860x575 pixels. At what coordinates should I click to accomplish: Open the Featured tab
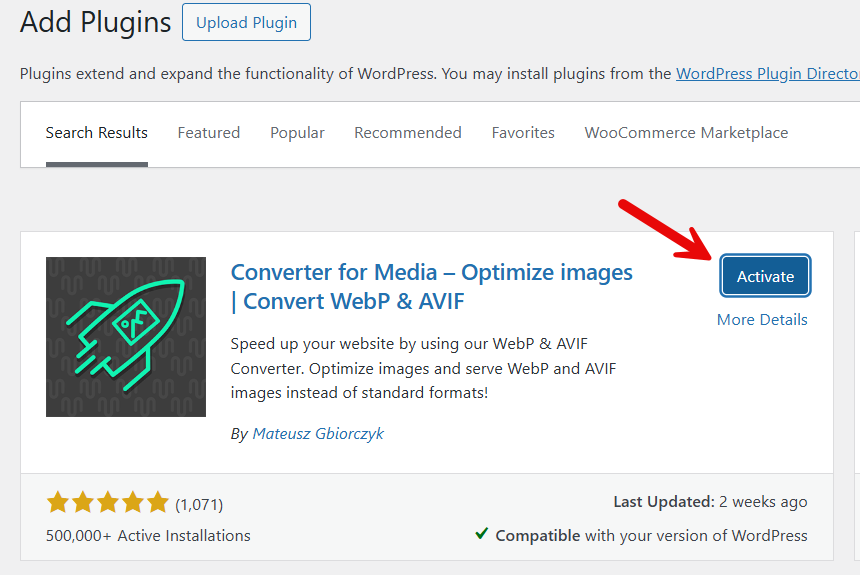tap(208, 133)
